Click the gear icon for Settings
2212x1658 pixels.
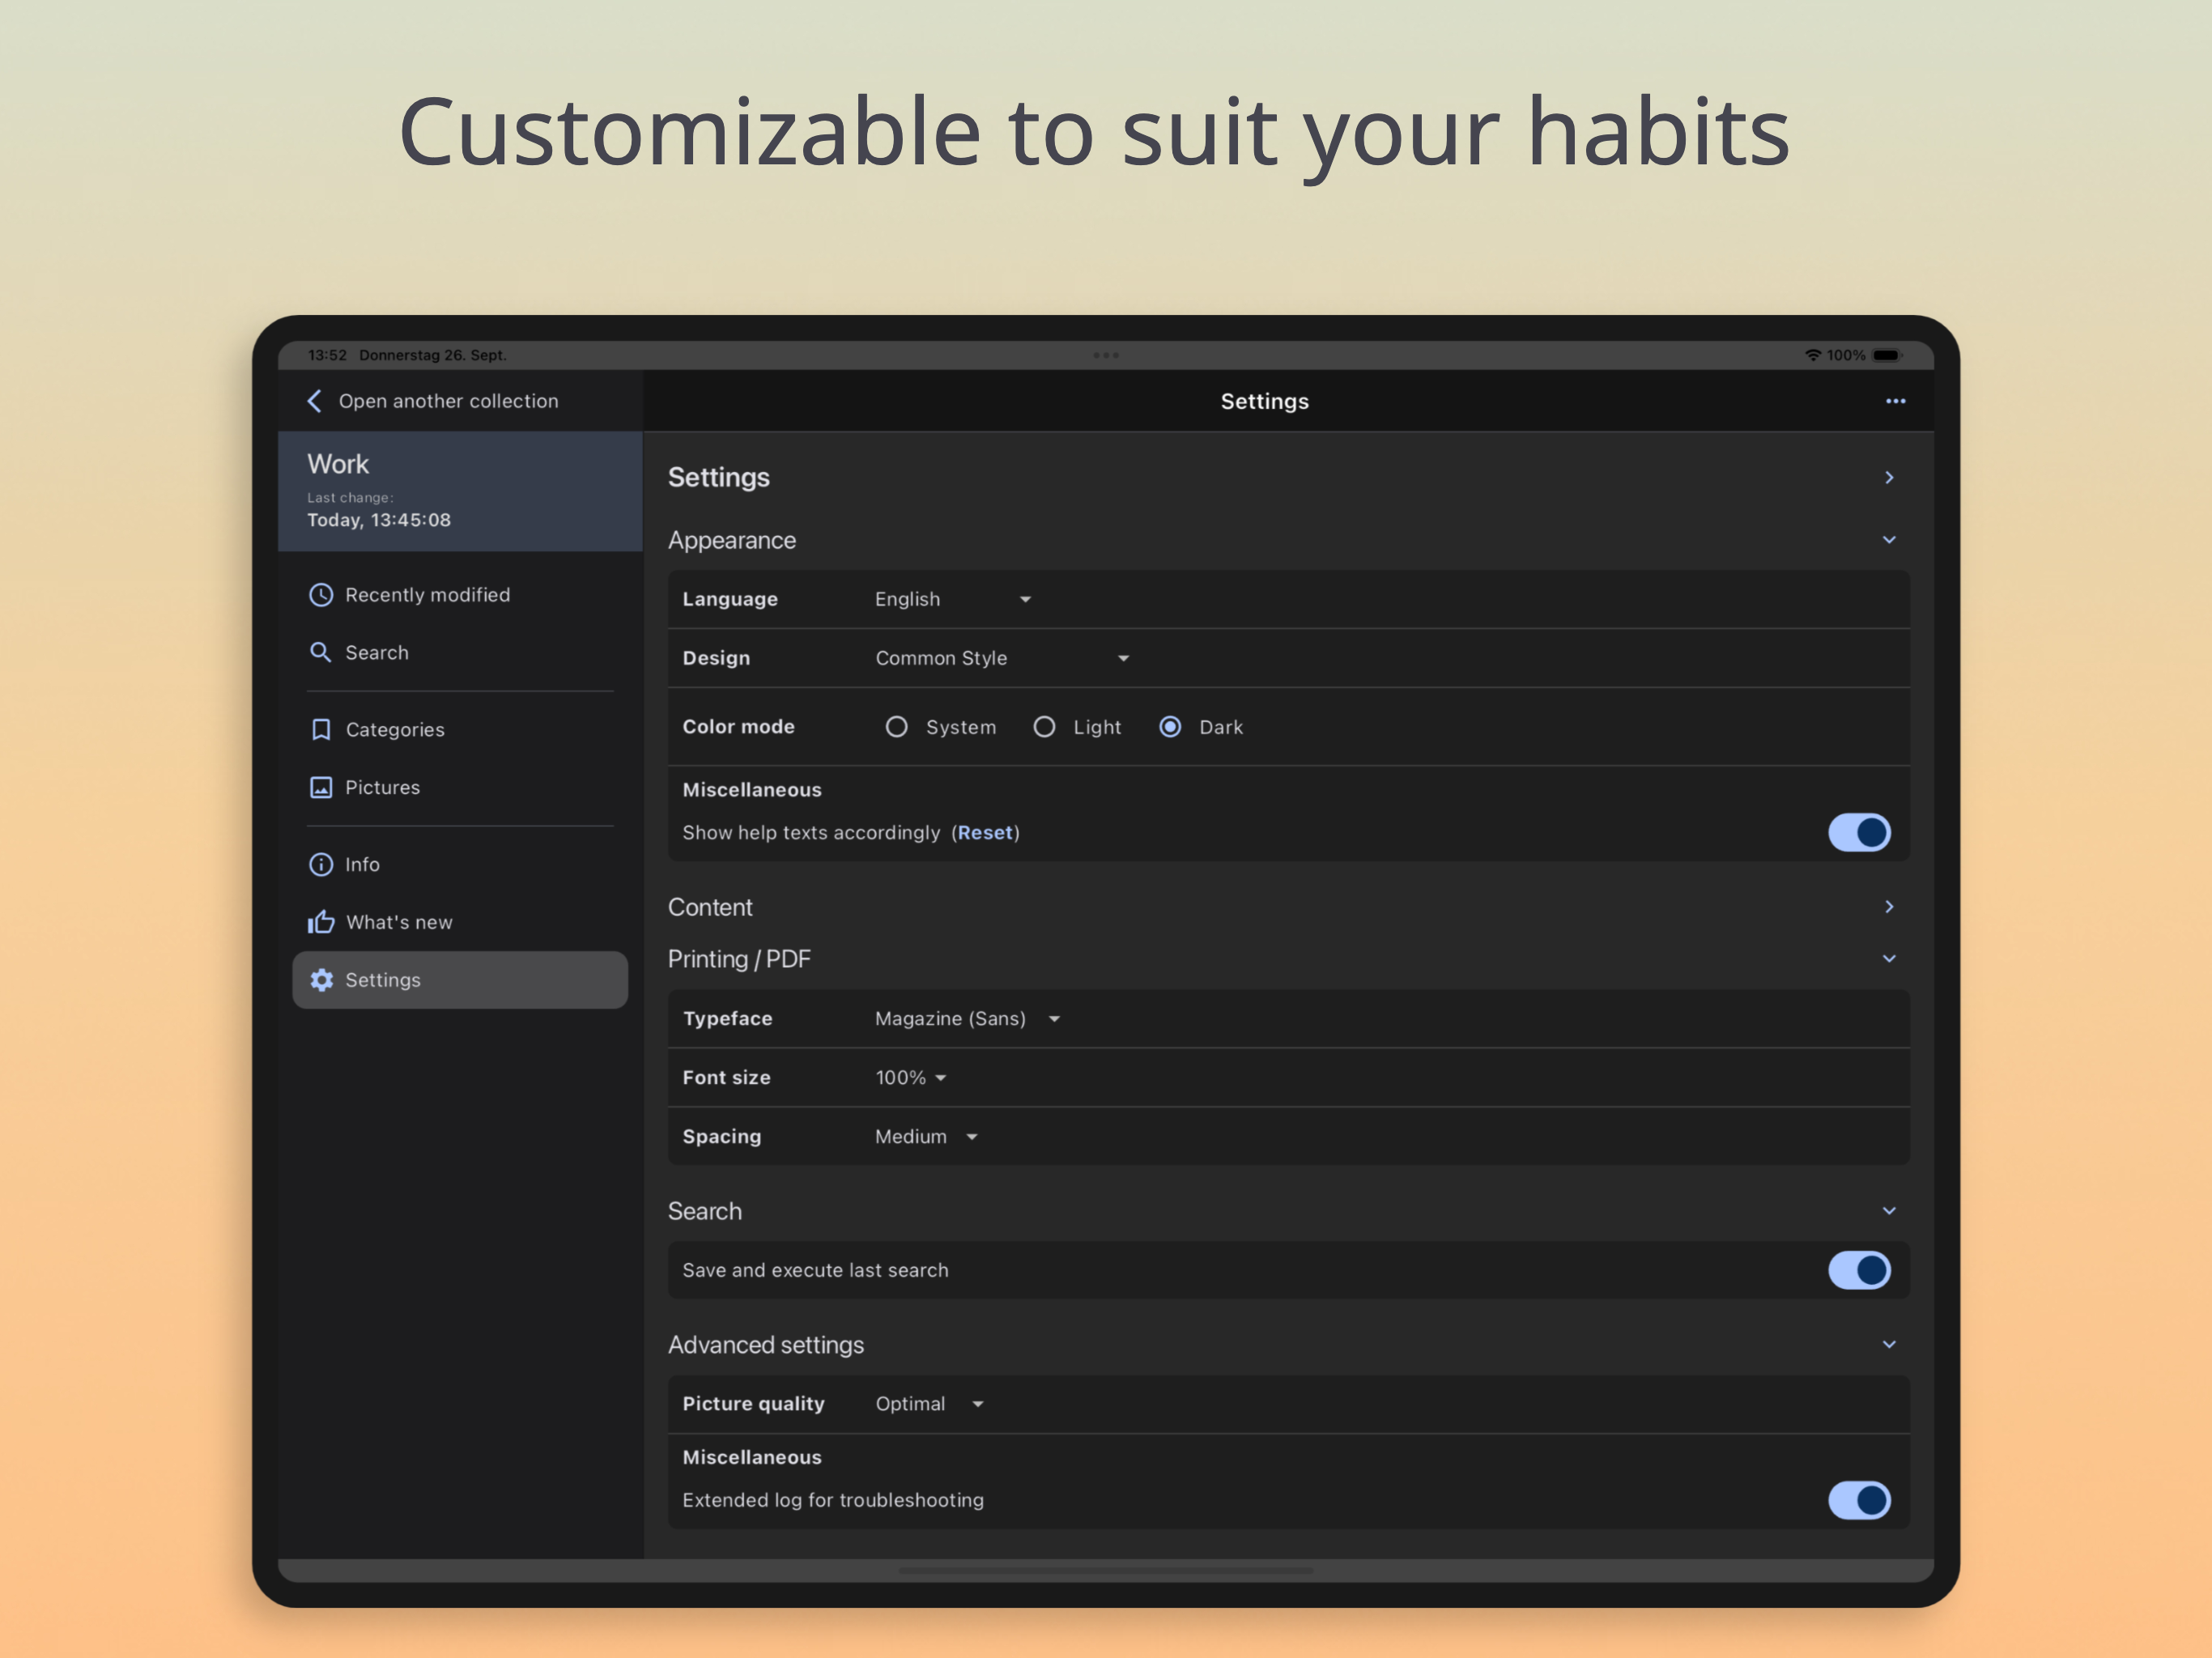pyautogui.click(x=321, y=980)
